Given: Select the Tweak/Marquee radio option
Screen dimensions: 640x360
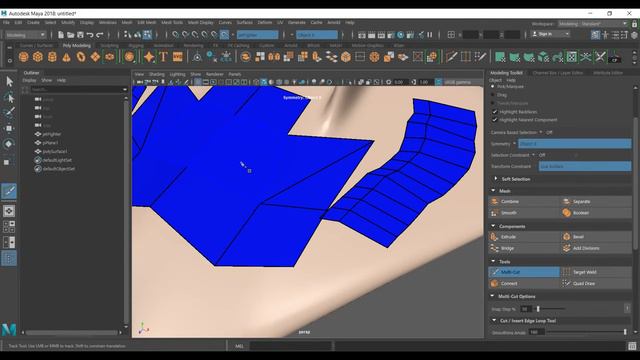Looking at the screenshot, I should [493, 103].
